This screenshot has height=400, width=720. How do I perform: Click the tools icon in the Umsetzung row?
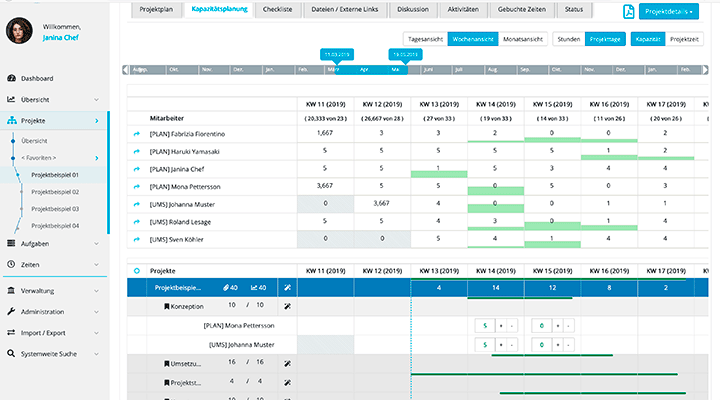click(287, 362)
